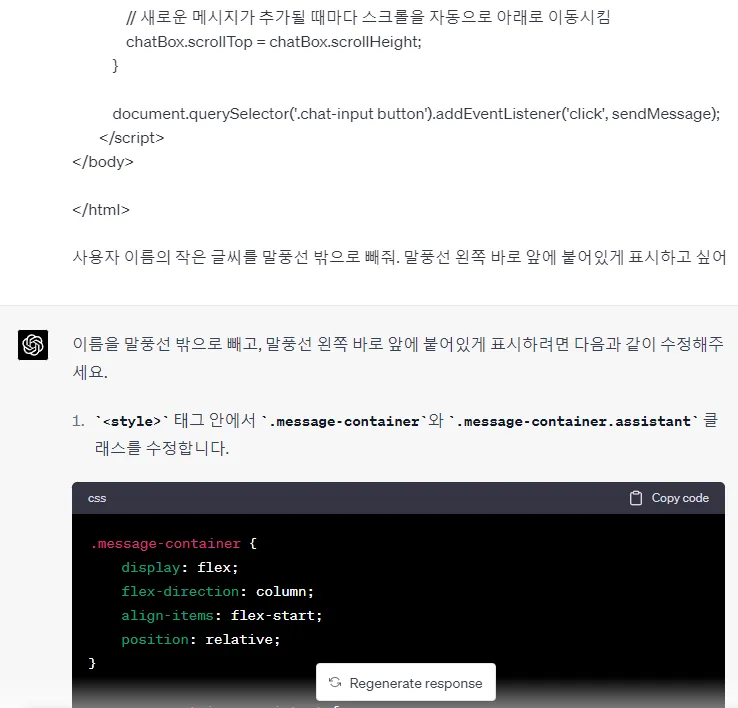The image size is (738, 708).
Task: Click the </html> closing tag text
Action: coord(101,210)
